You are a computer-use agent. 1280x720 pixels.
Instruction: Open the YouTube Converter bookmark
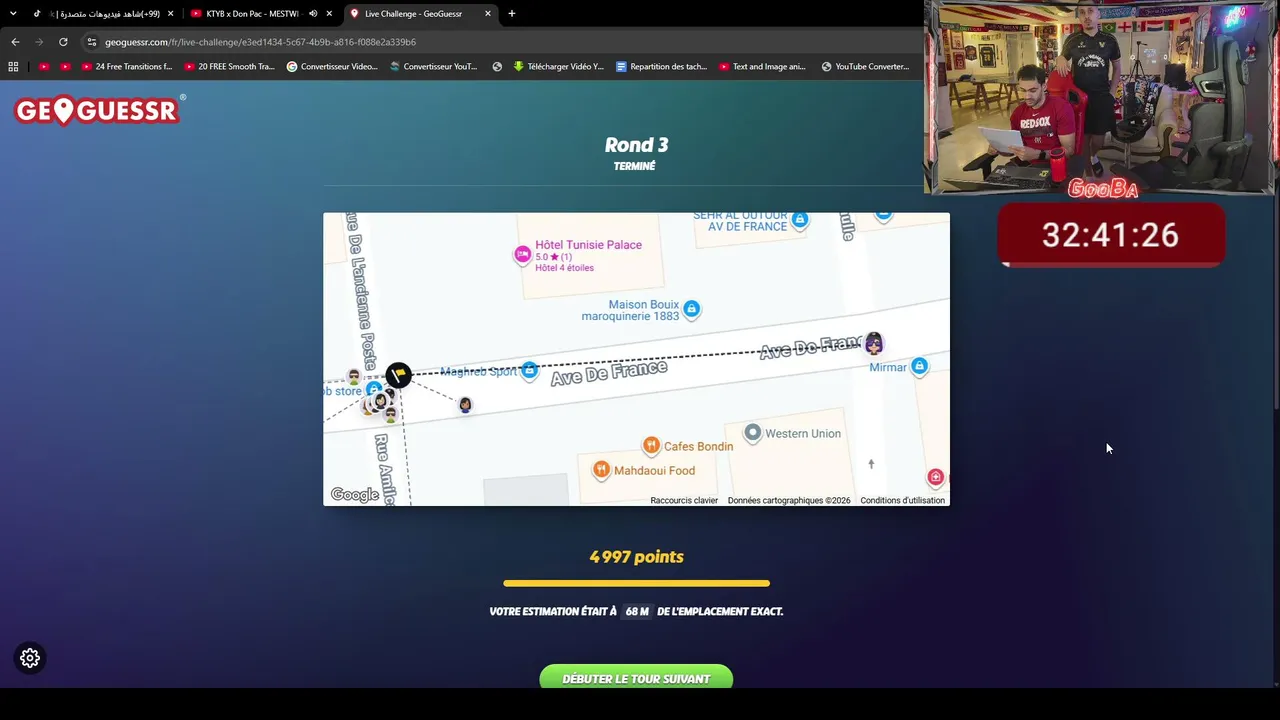click(865, 67)
